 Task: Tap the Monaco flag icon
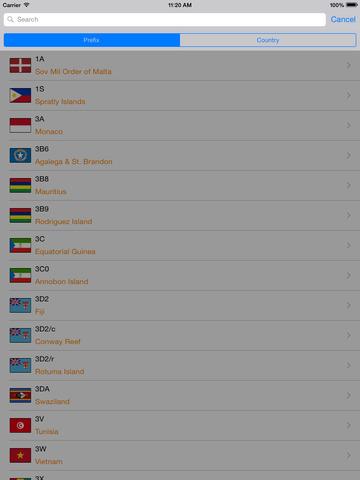tap(20, 125)
